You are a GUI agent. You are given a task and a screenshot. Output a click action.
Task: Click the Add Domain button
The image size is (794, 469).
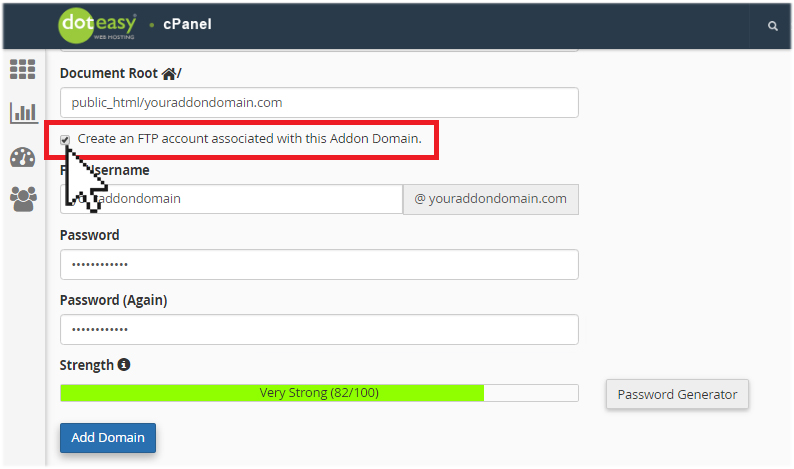pyautogui.click(x=108, y=438)
